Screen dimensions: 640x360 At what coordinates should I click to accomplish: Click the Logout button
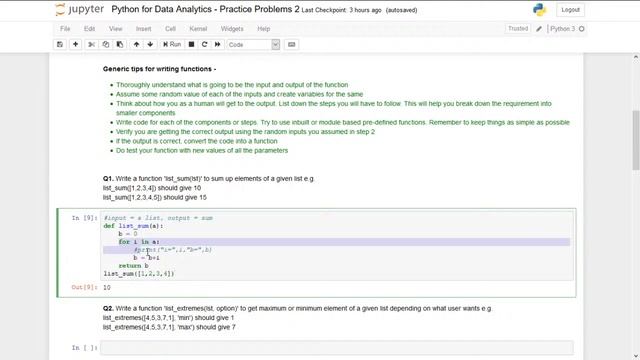coord(570,10)
